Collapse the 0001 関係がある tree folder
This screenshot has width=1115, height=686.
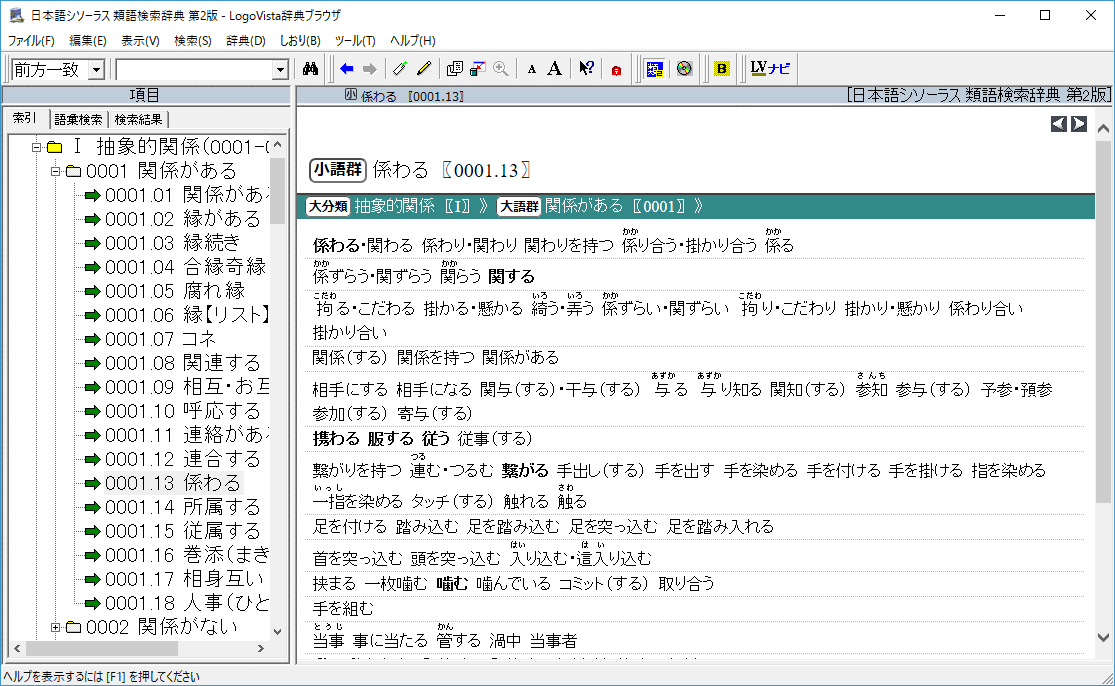(x=57, y=171)
